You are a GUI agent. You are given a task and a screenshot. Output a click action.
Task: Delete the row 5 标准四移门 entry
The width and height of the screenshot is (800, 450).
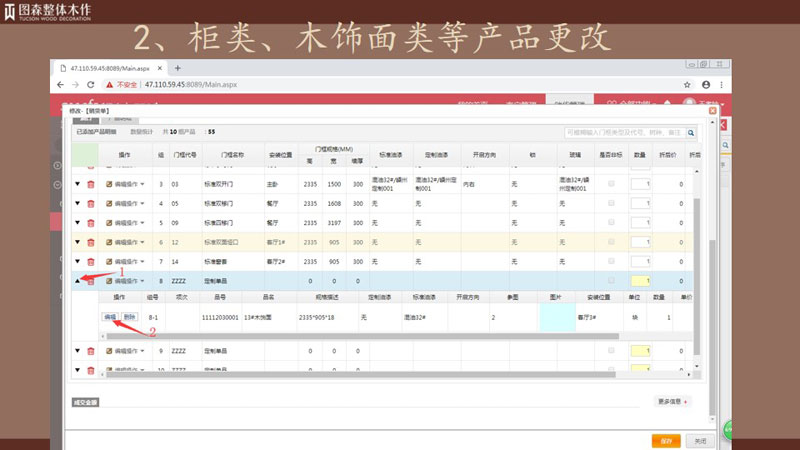[x=91, y=221]
